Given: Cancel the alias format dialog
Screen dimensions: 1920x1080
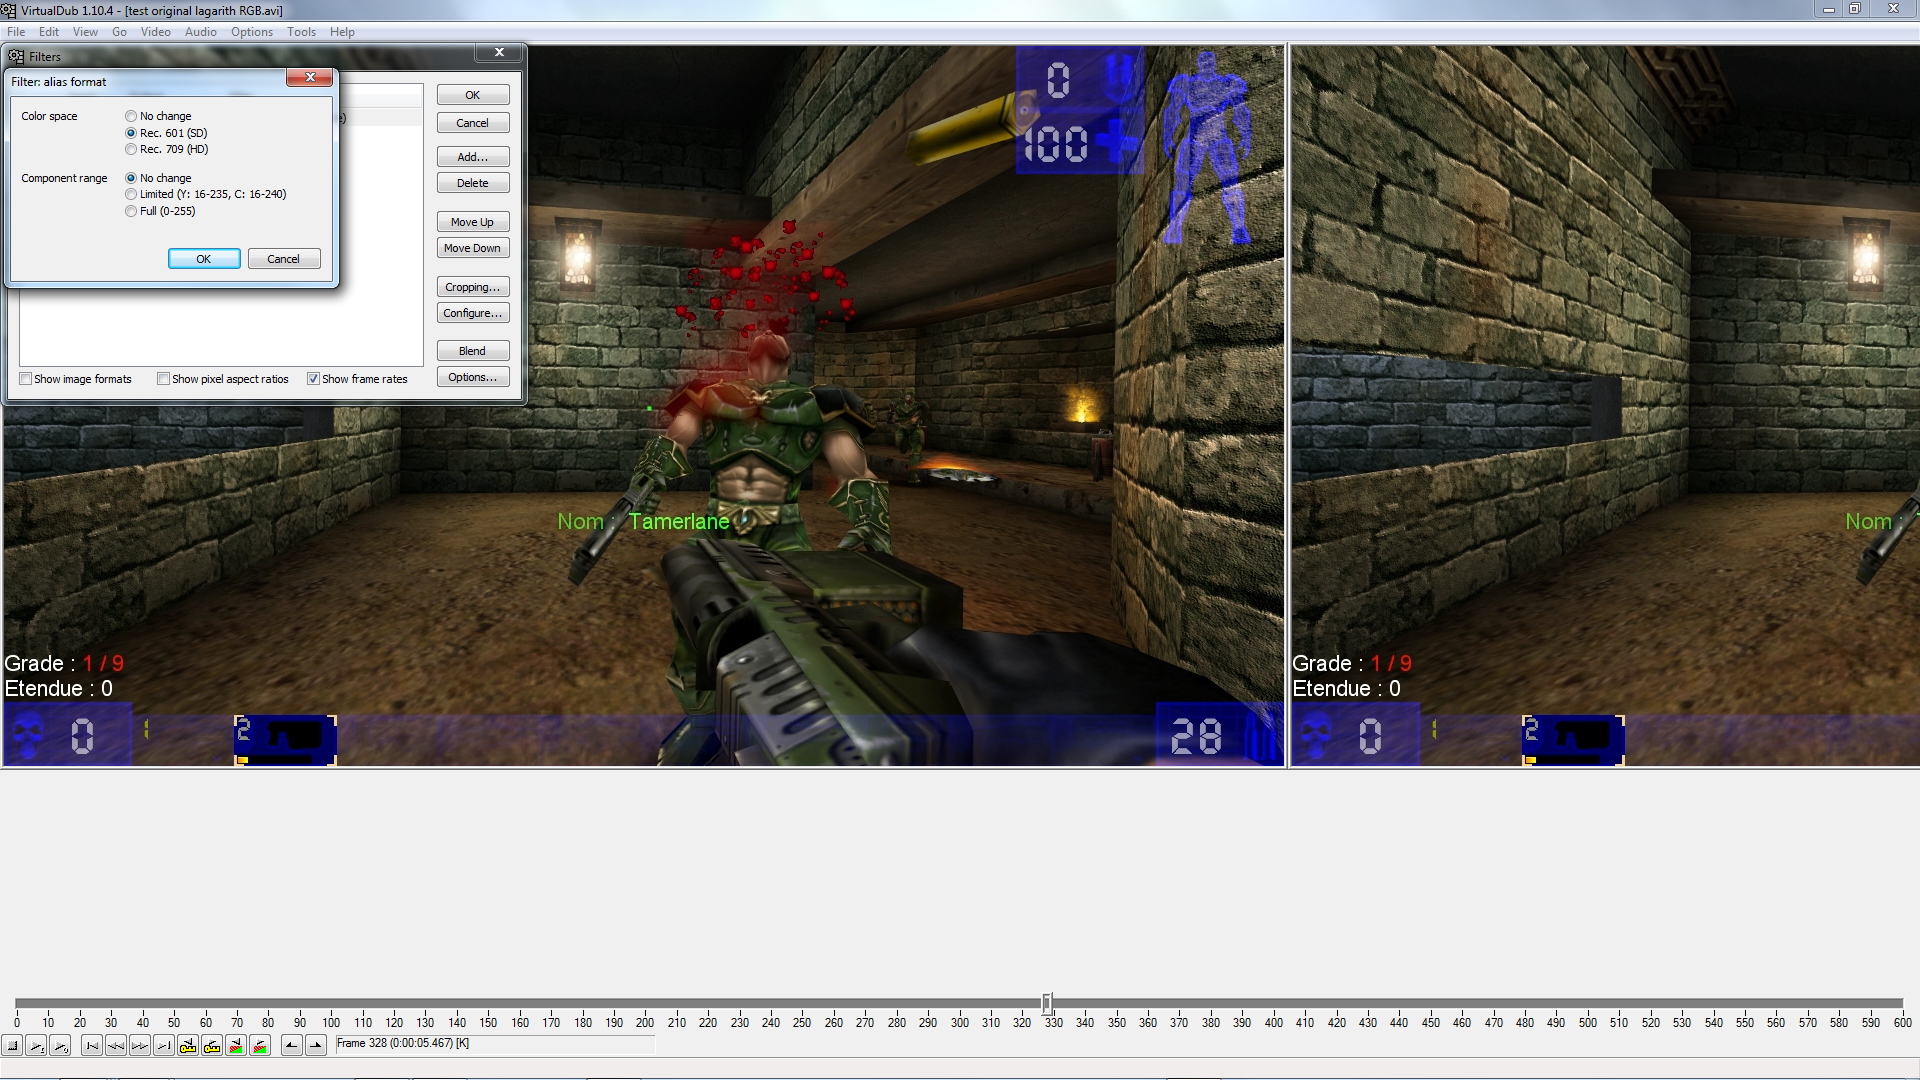Looking at the screenshot, I should click(x=284, y=259).
